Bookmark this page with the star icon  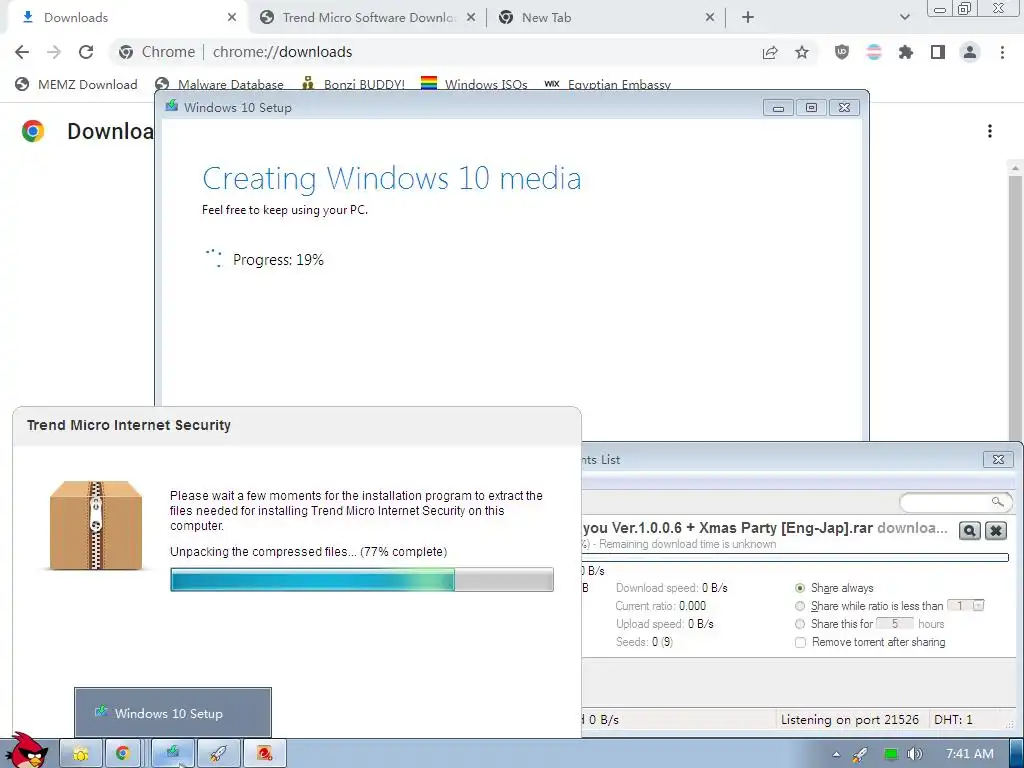(802, 52)
